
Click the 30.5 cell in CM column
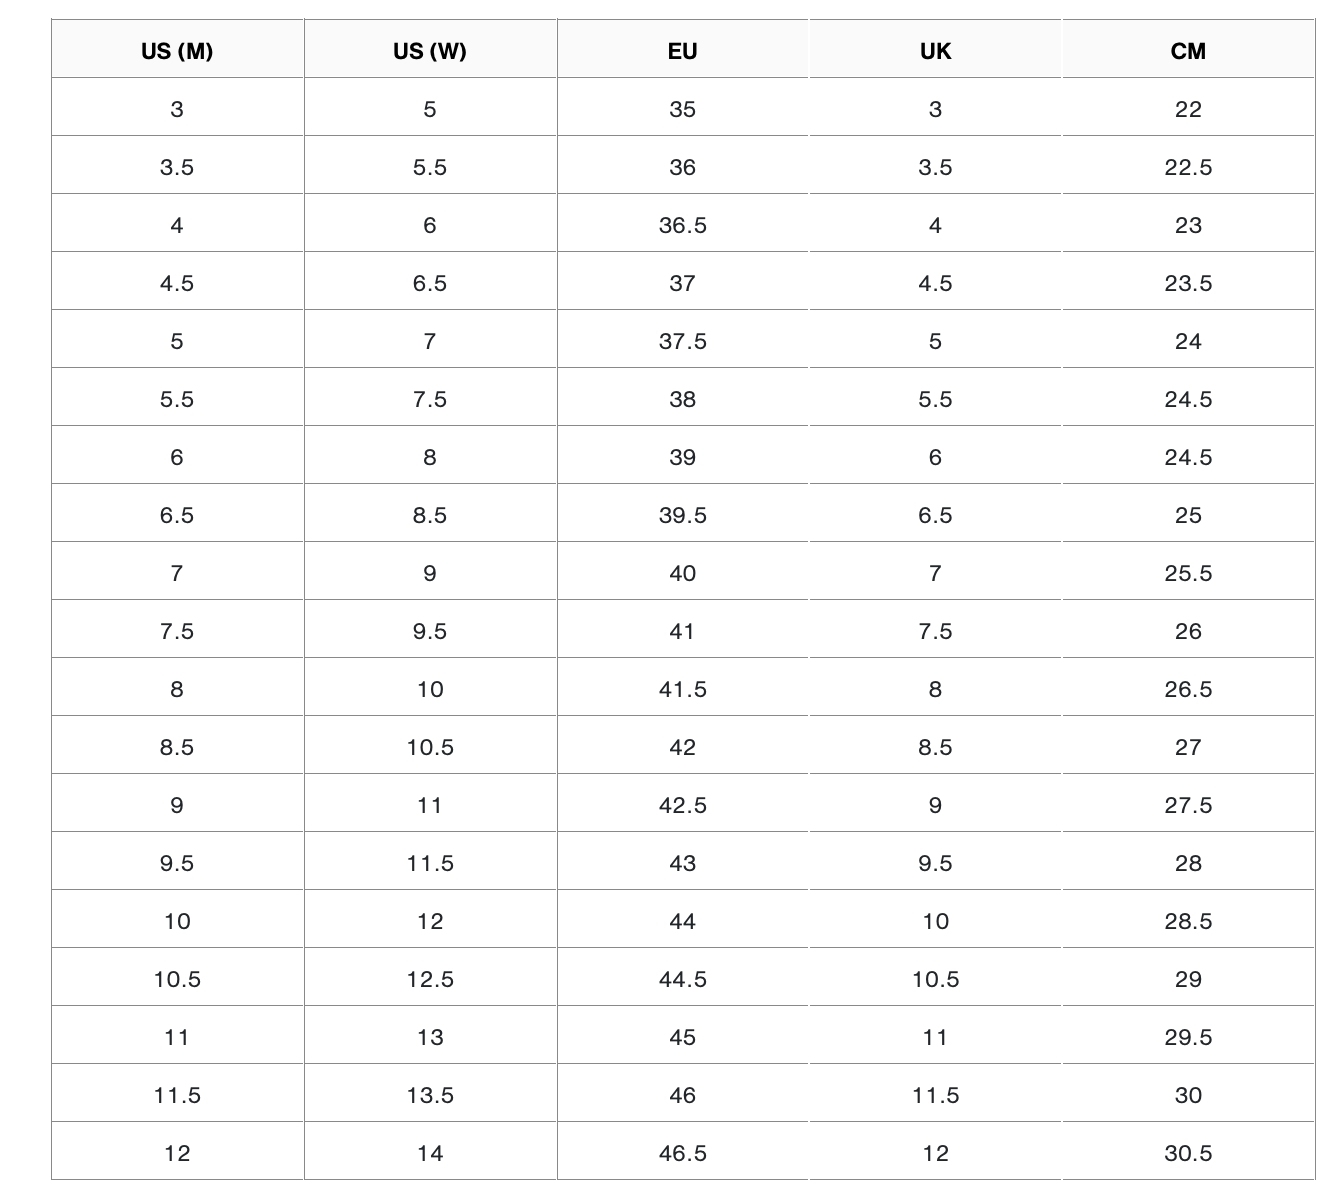(x=1188, y=1153)
